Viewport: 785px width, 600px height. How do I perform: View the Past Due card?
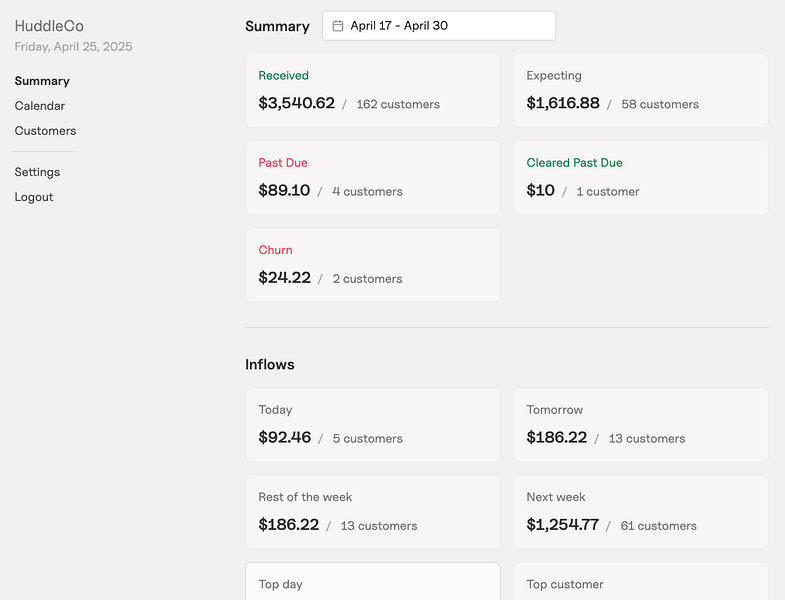click(x=372, y=177)
